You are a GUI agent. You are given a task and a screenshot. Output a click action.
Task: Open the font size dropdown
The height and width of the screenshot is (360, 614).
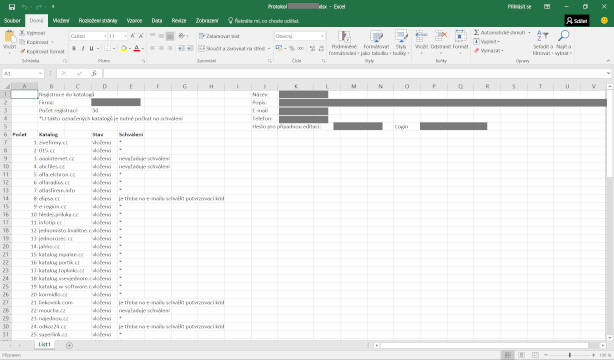click(125, 36)
